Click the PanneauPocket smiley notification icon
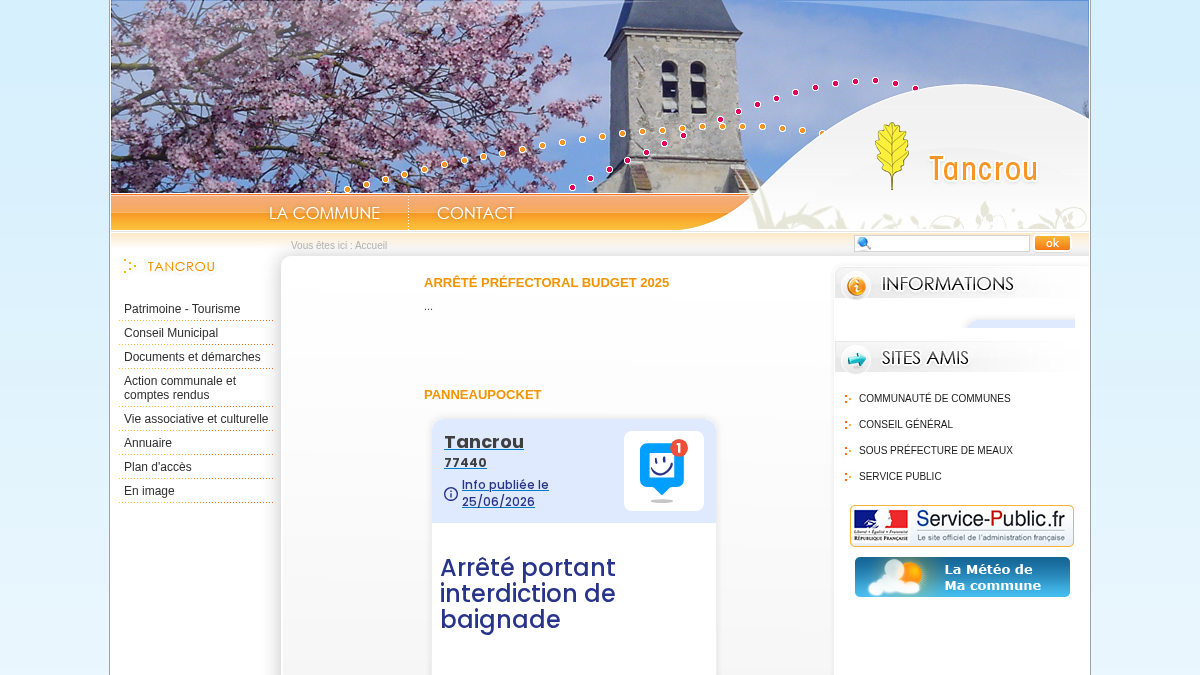Viewport: 1200px width, 675px height. [x=664, y=471]
